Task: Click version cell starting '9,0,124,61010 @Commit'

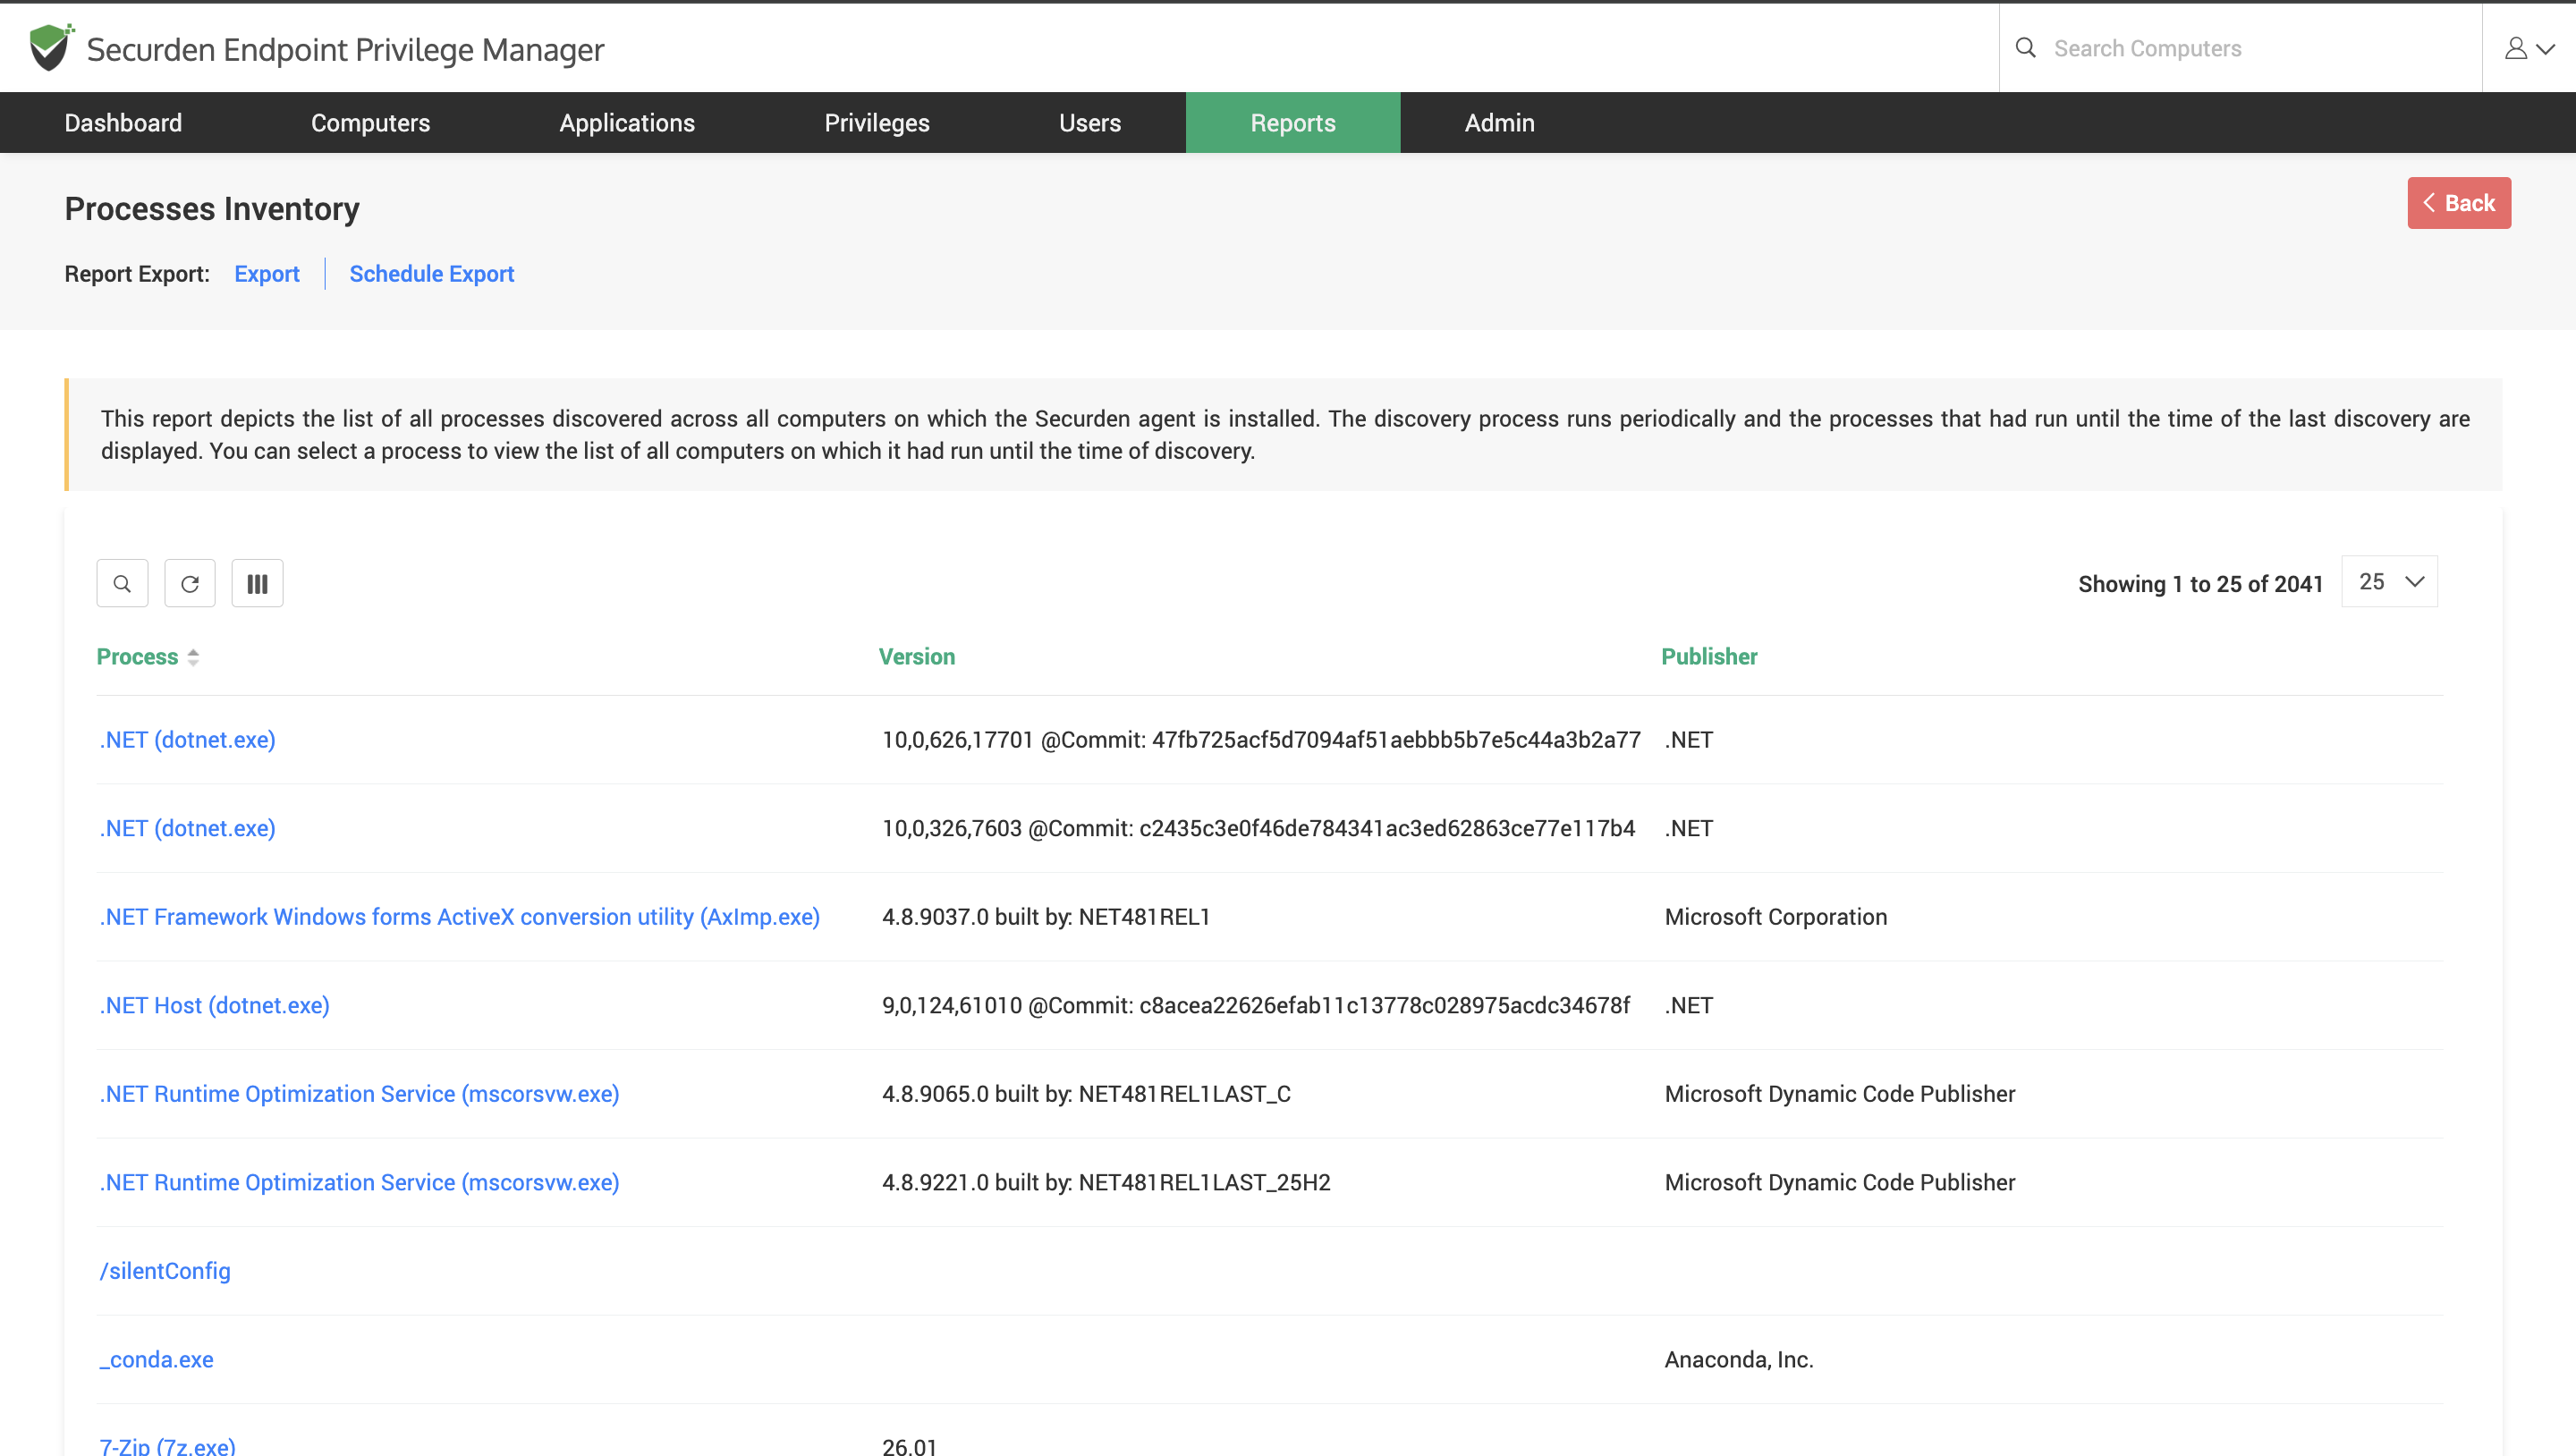Action: (1256, 1005)
